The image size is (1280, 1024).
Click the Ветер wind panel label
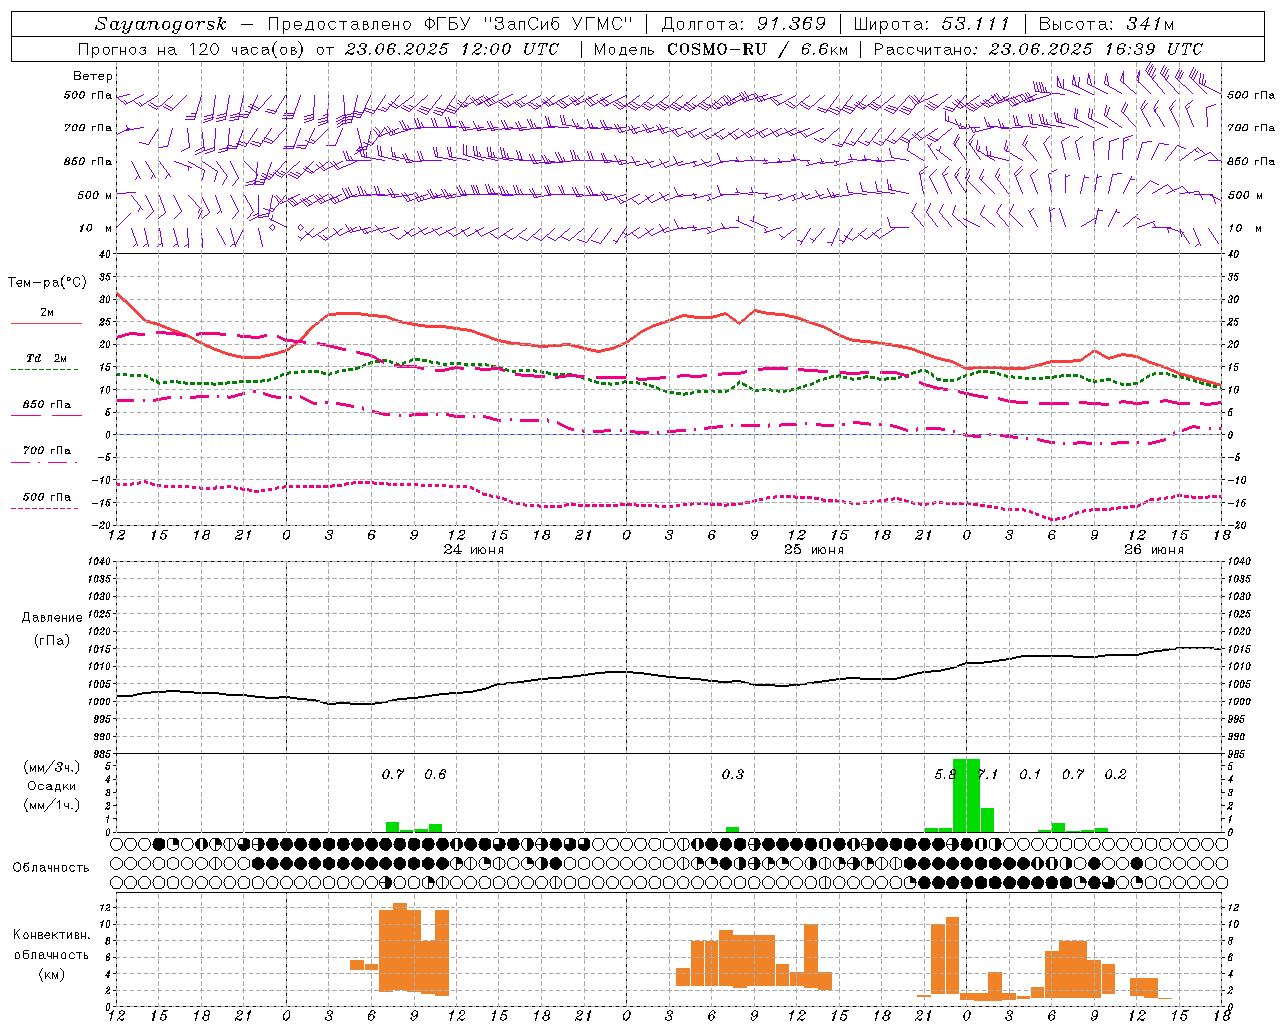point(93,76)
